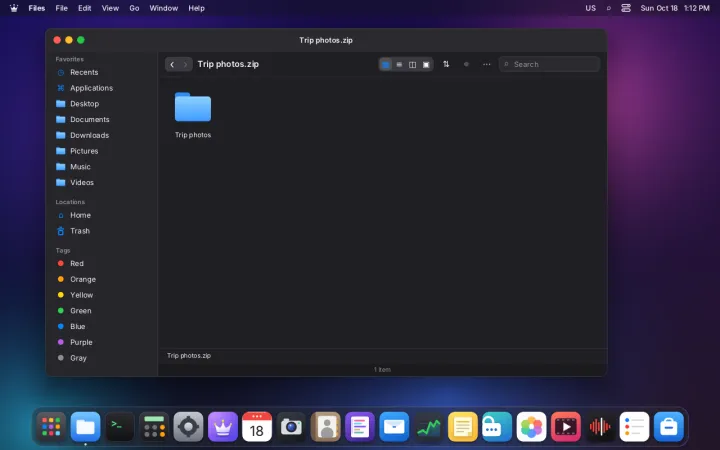This screenshot has height=450, width=720.
Task: Open the purple crown app in dock
Action: pyautogui.click(x=223, y=427)
